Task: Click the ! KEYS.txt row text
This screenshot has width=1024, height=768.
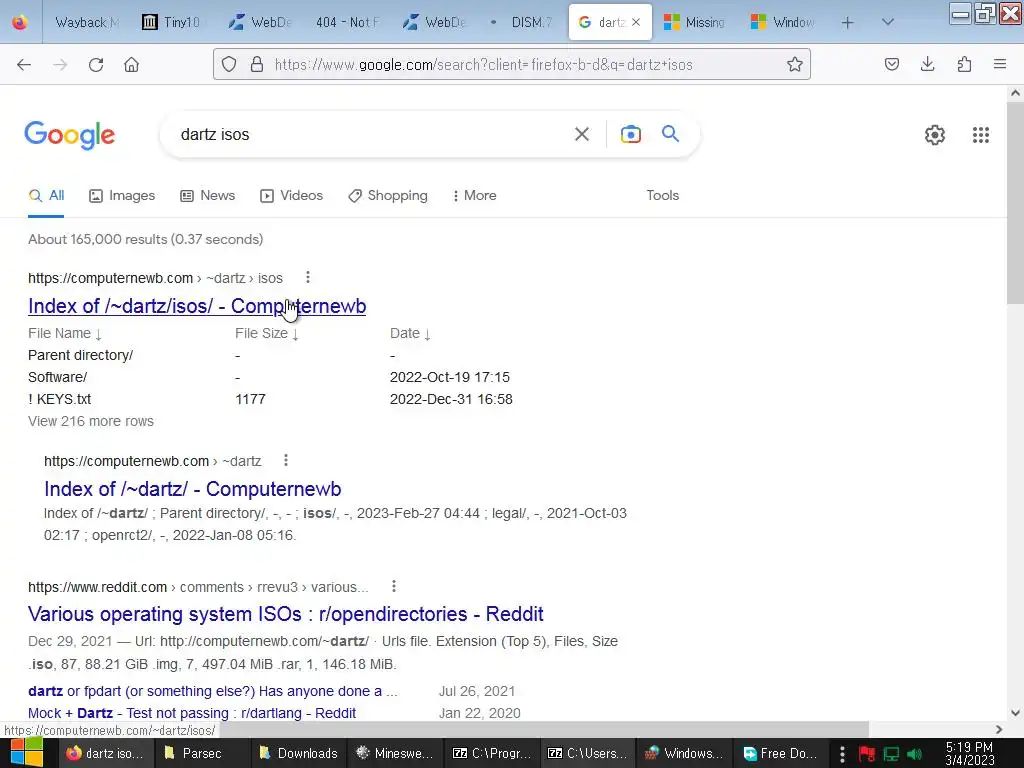Action: (x=59, y=399)
